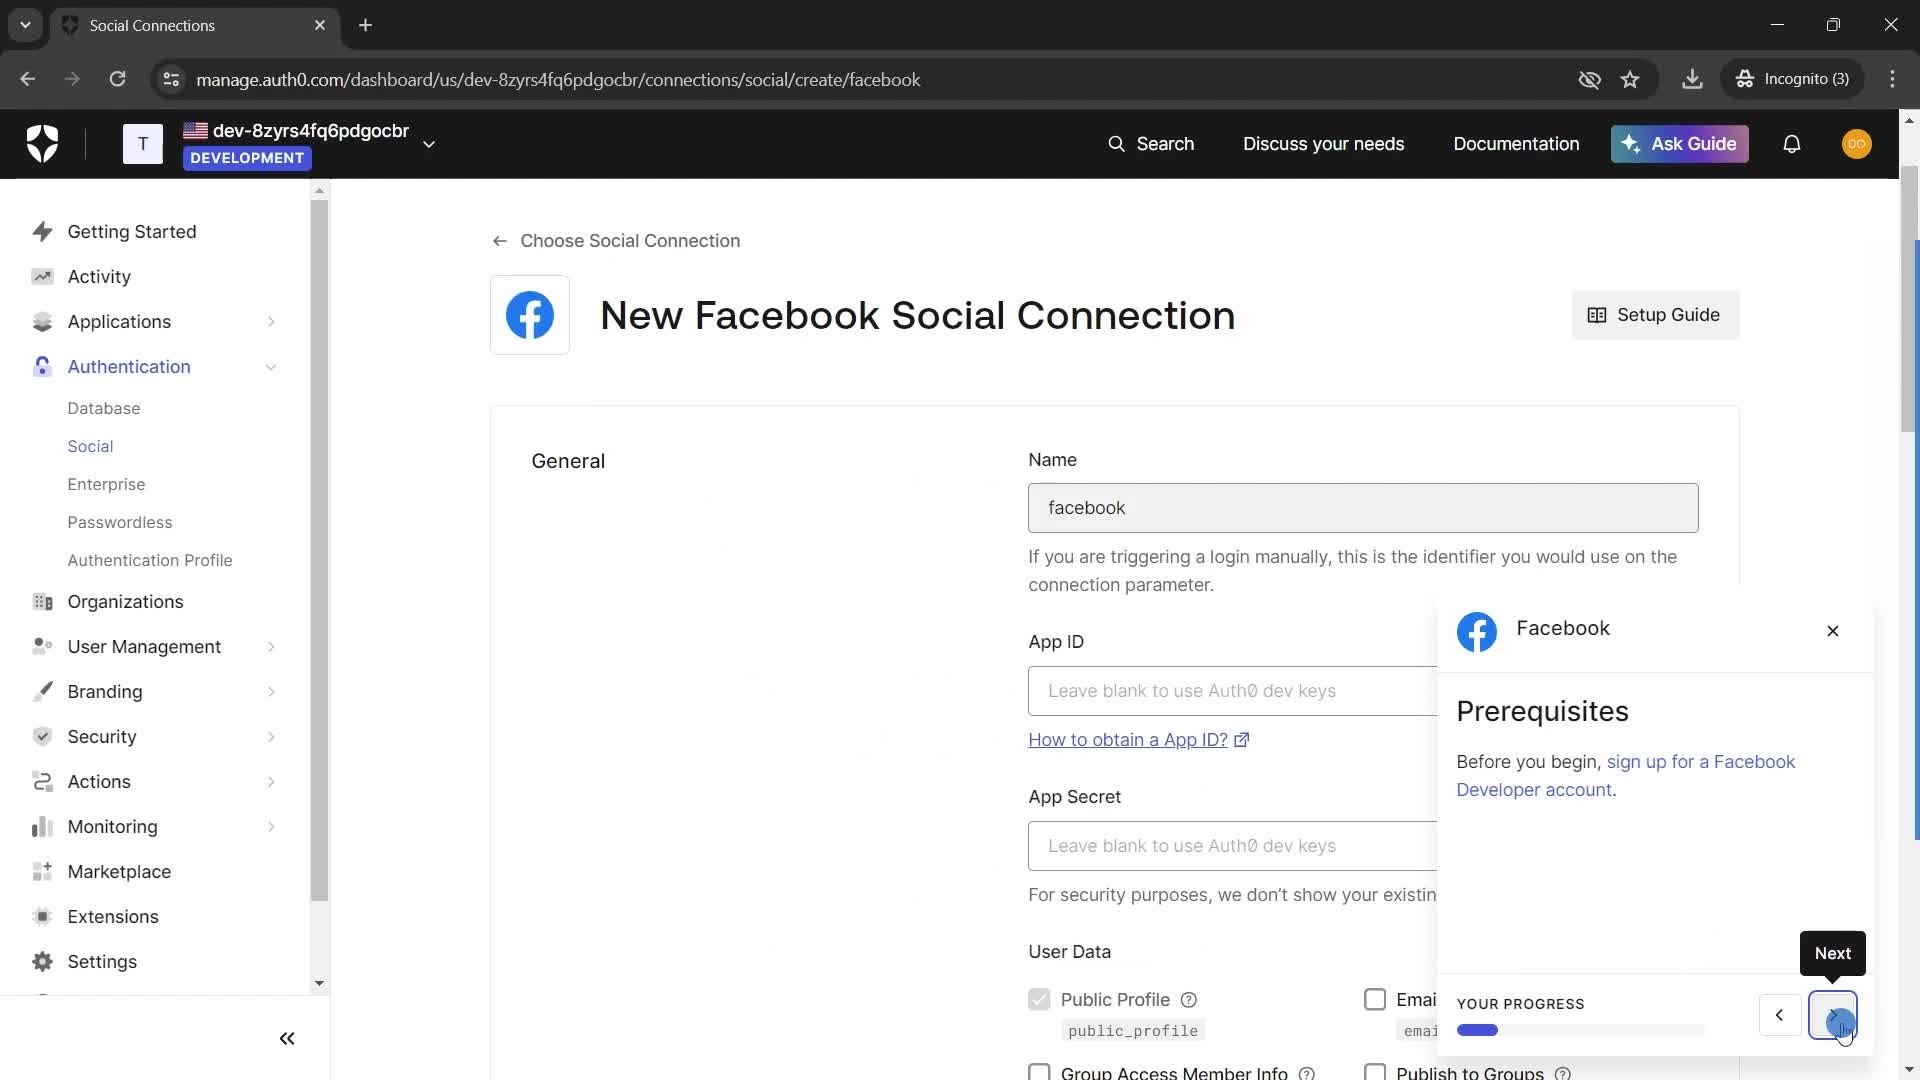Open the user avatar menu

pos(1857,144)
